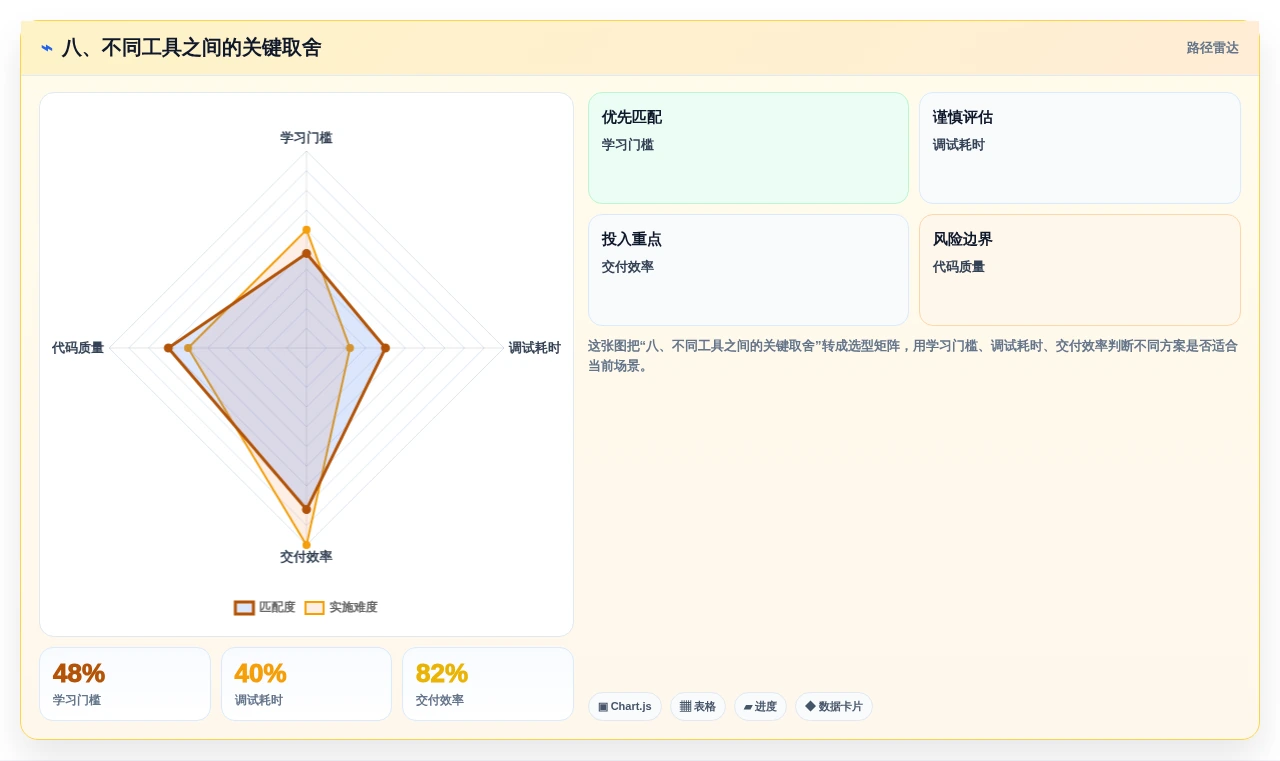Toggle the 实施难度 legend swatch
The width and height of the screenshot is (1280, 761).
315,607
